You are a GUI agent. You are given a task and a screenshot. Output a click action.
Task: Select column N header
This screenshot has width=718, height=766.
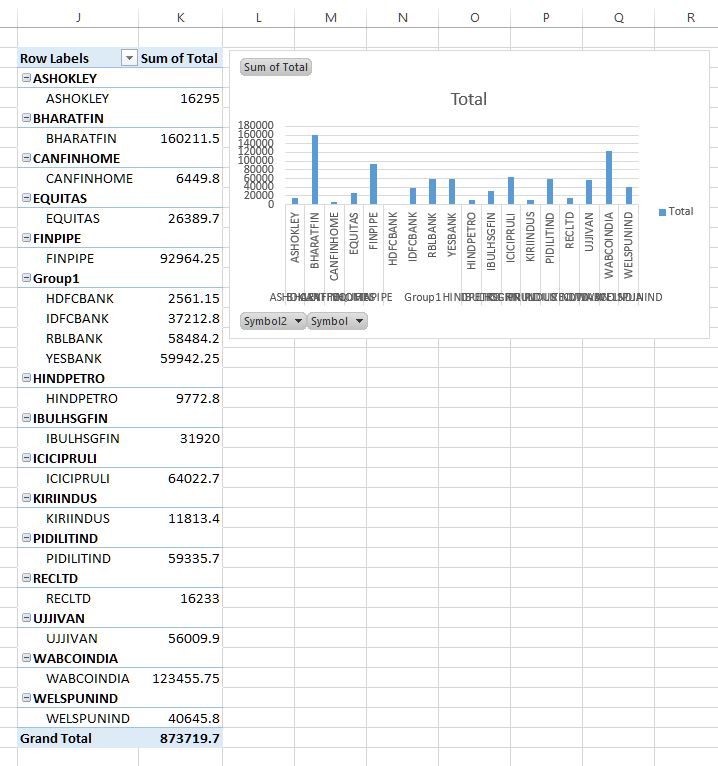[402, 18]
